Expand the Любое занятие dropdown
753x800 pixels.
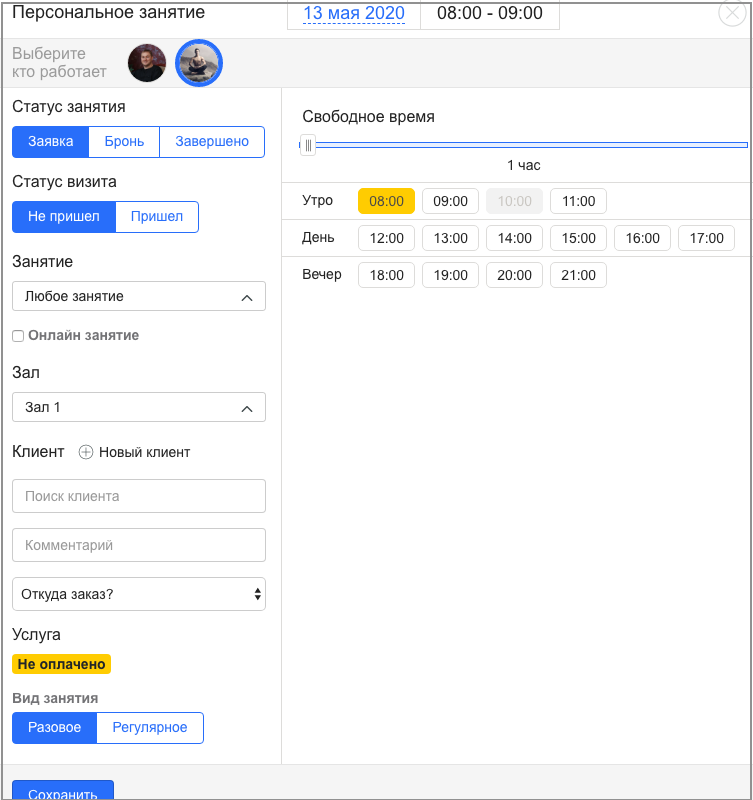point(139,297)
